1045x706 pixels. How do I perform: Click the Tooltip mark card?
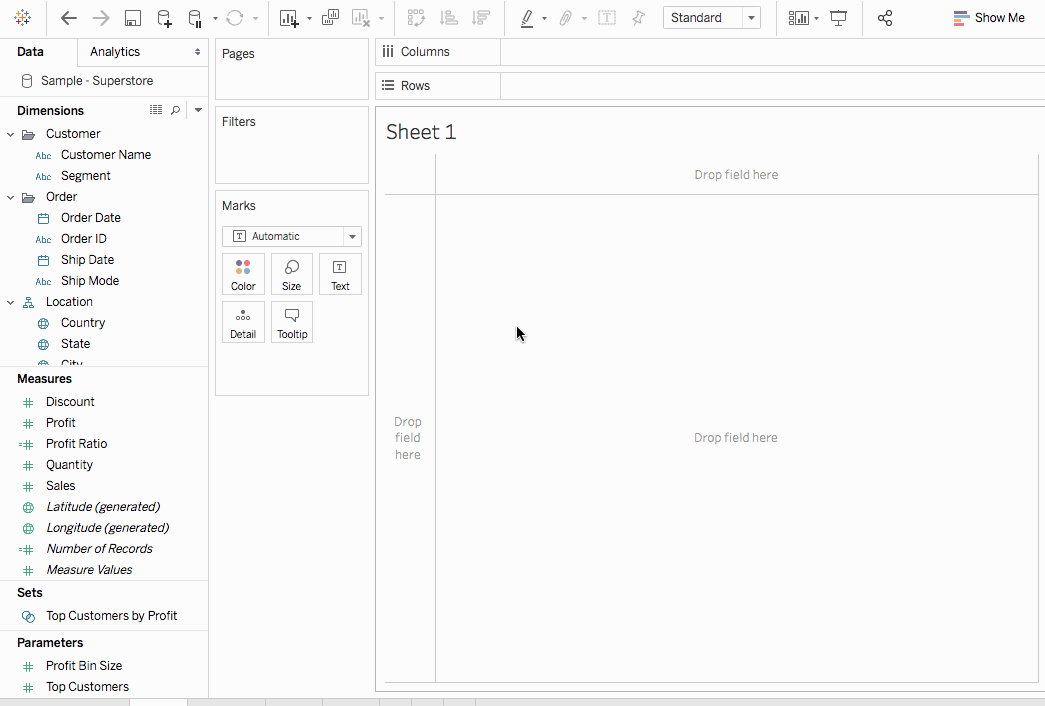pyautogui.click(x=292, y=322)
